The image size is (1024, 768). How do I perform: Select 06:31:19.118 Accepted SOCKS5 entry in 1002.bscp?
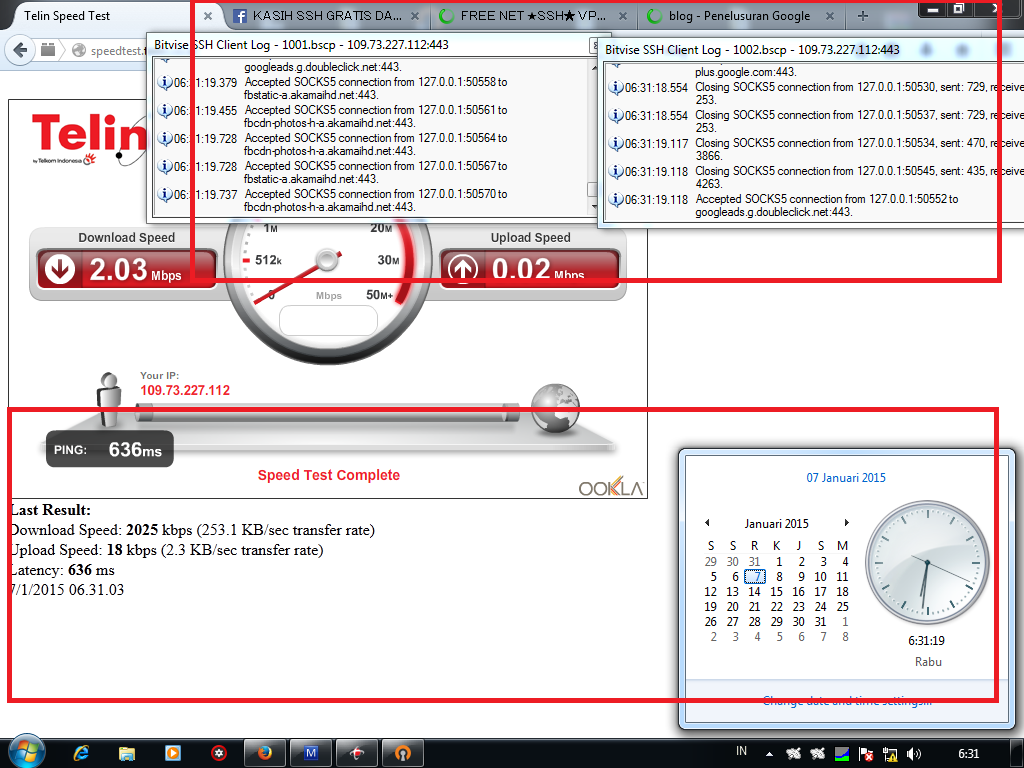pos(815,206)
